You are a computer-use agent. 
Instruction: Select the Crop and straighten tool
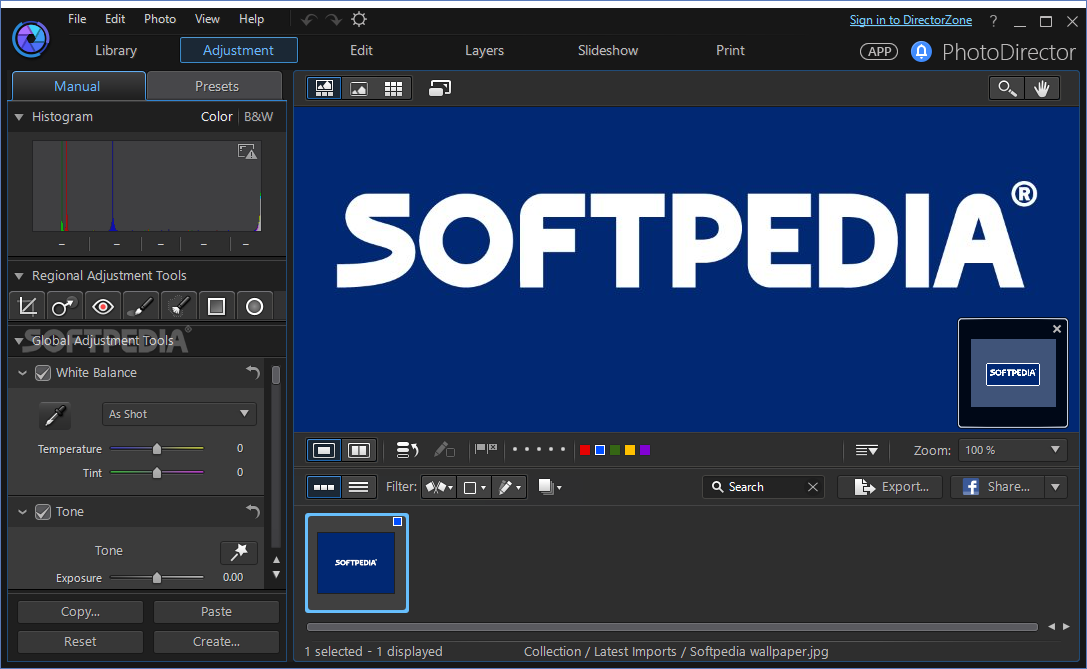(x=27, y=306)
